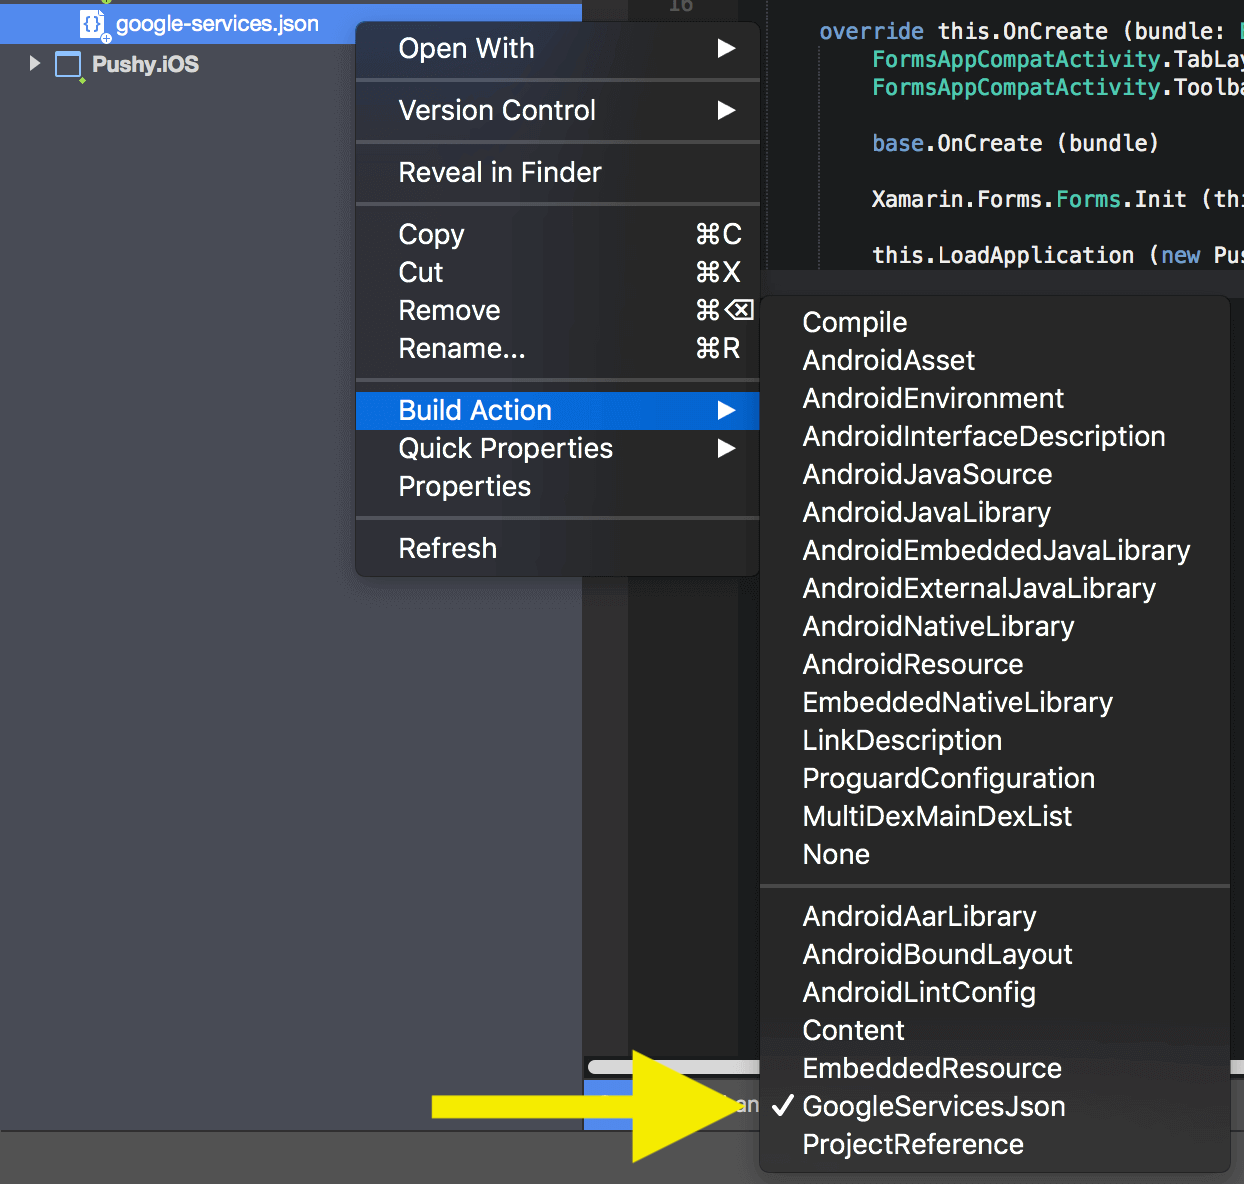
Task: Choose Rename... in the context menu
Action: click(461, 348)
